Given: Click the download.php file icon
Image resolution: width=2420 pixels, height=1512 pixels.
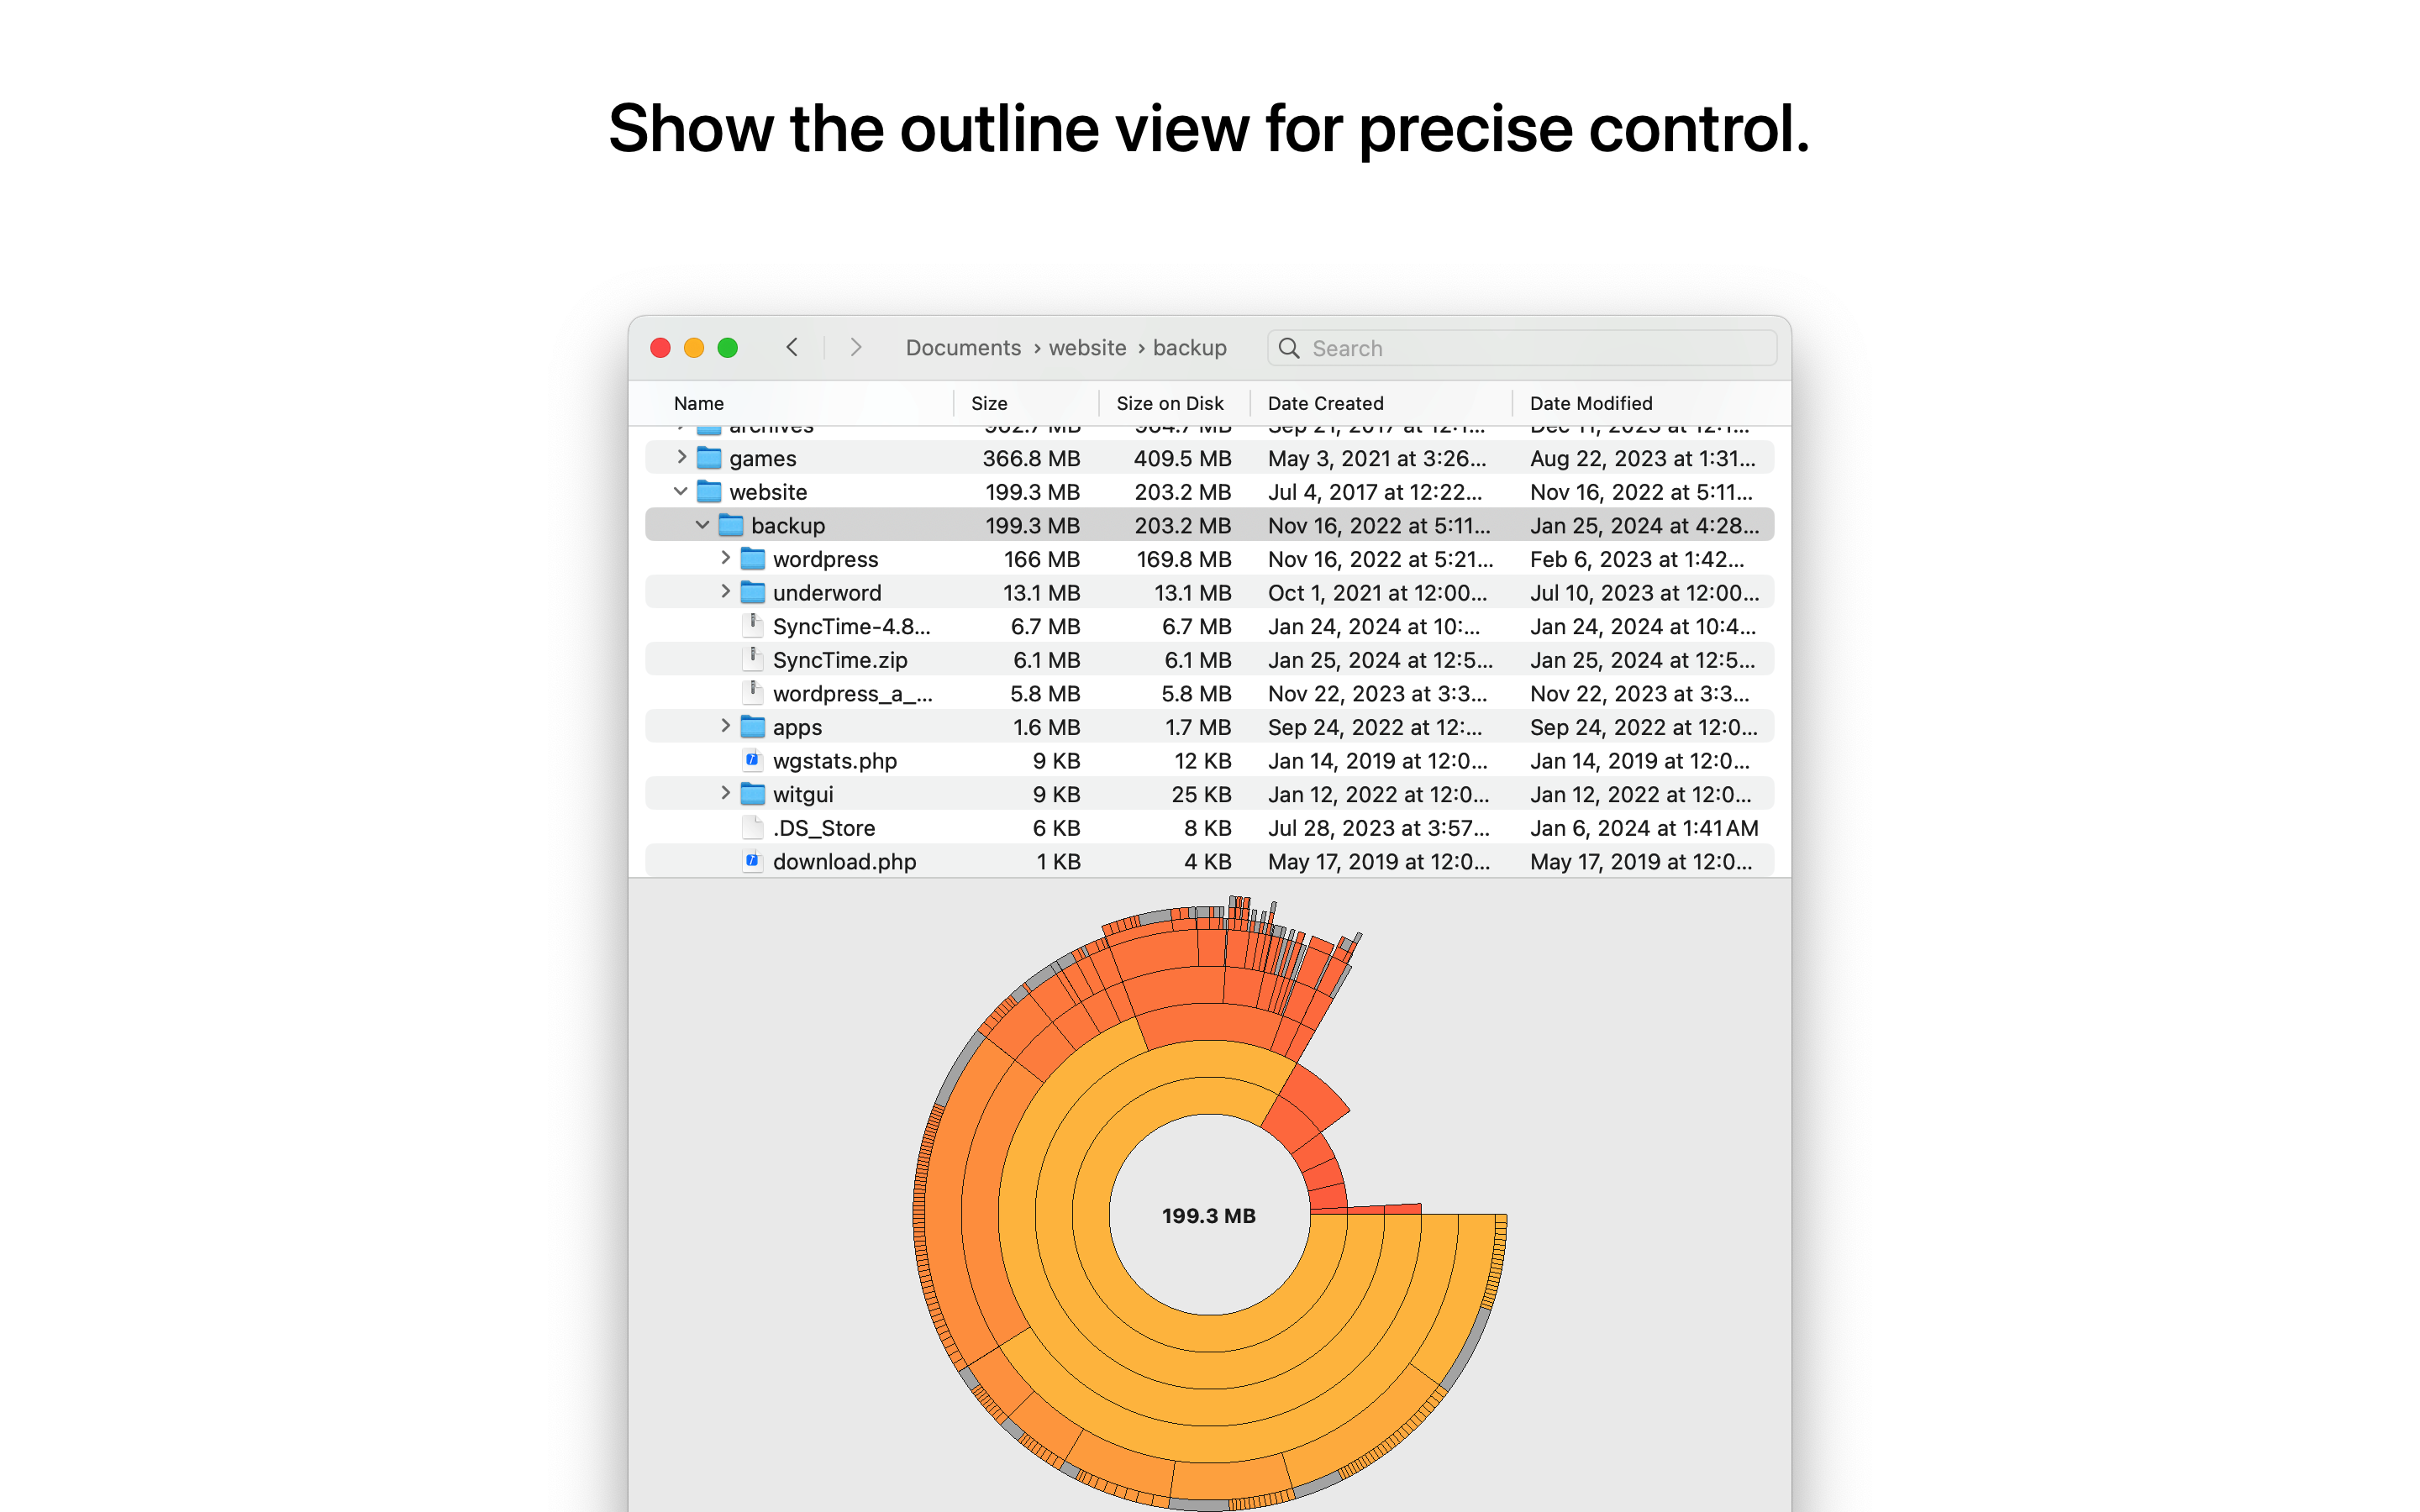Looking at the screenshot, I should [753, 860].
